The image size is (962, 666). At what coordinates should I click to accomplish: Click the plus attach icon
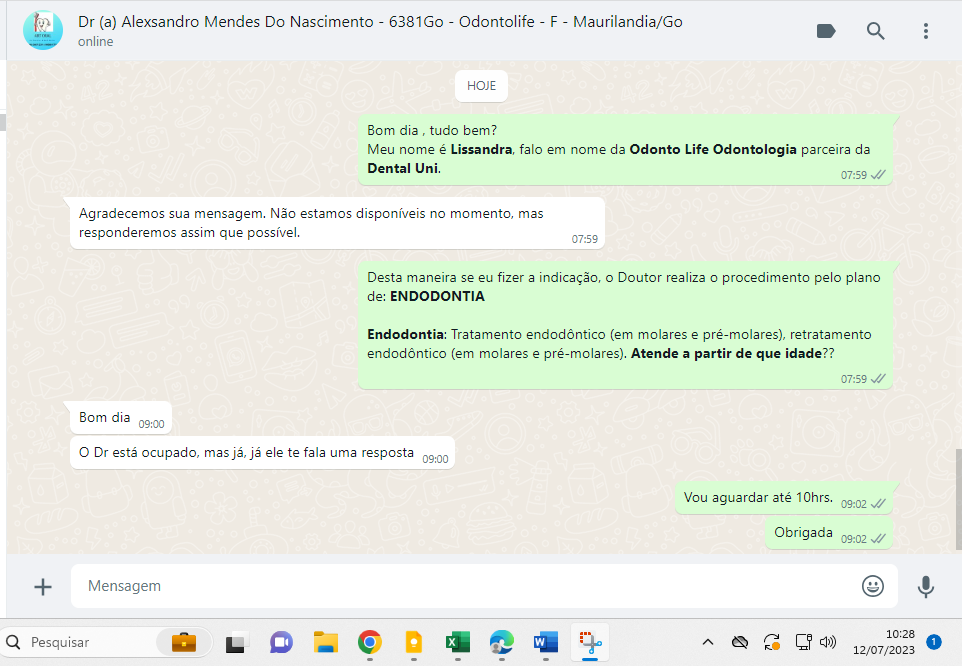pos(43,587)
